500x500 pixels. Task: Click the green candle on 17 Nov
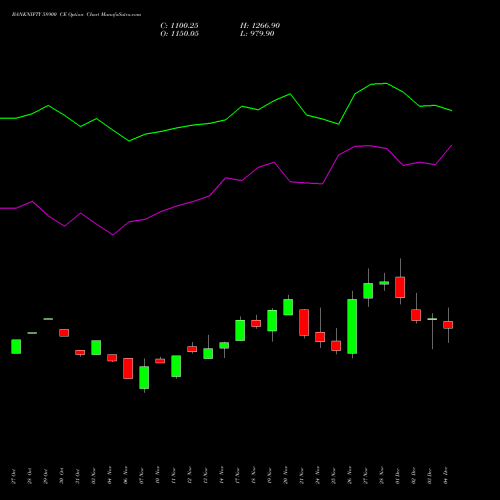click(x=240, y=330)
